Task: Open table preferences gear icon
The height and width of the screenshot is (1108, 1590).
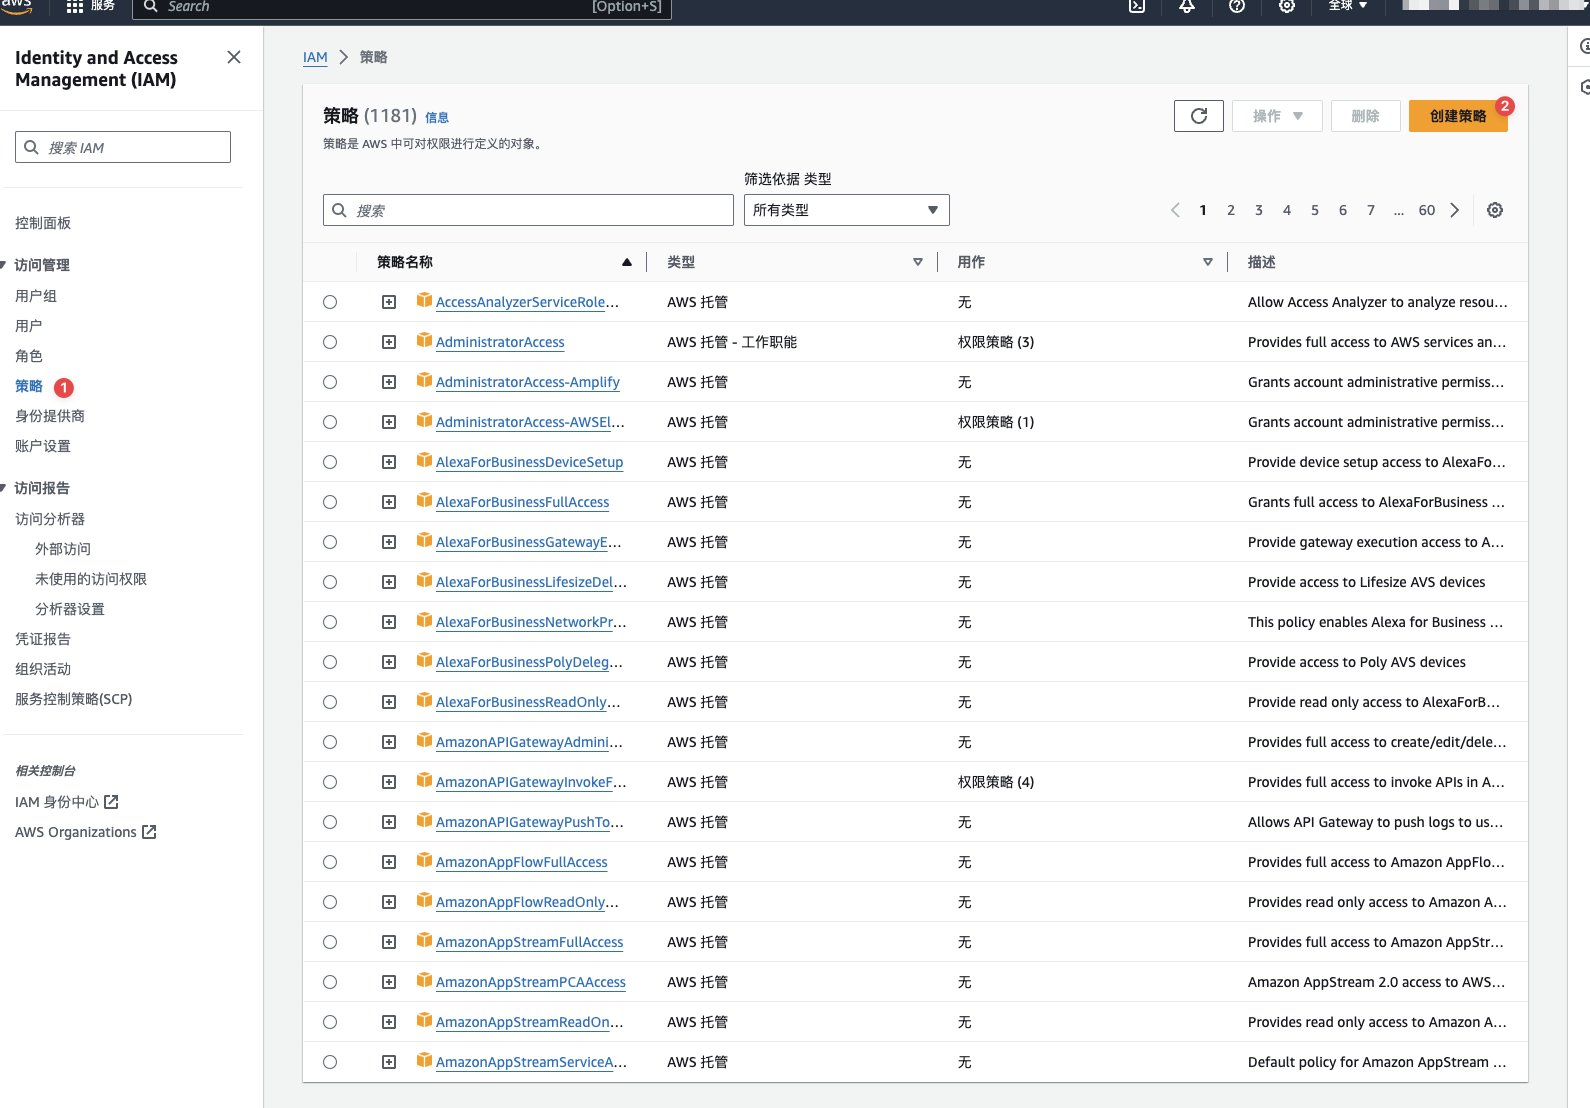Action: click(x=1495, y=210)
